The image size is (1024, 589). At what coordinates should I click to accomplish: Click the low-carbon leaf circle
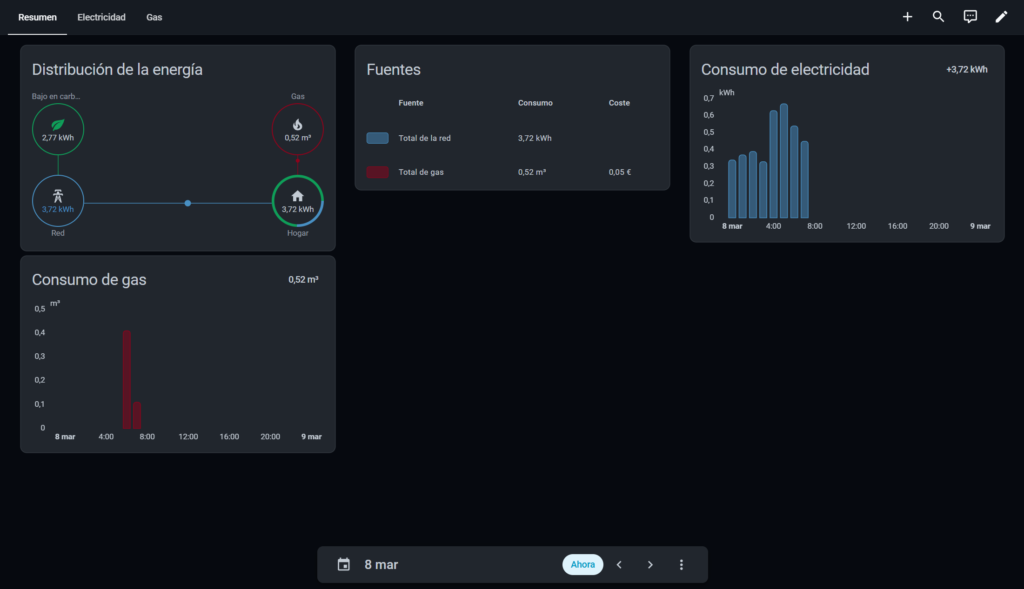(x=58, y=129)
